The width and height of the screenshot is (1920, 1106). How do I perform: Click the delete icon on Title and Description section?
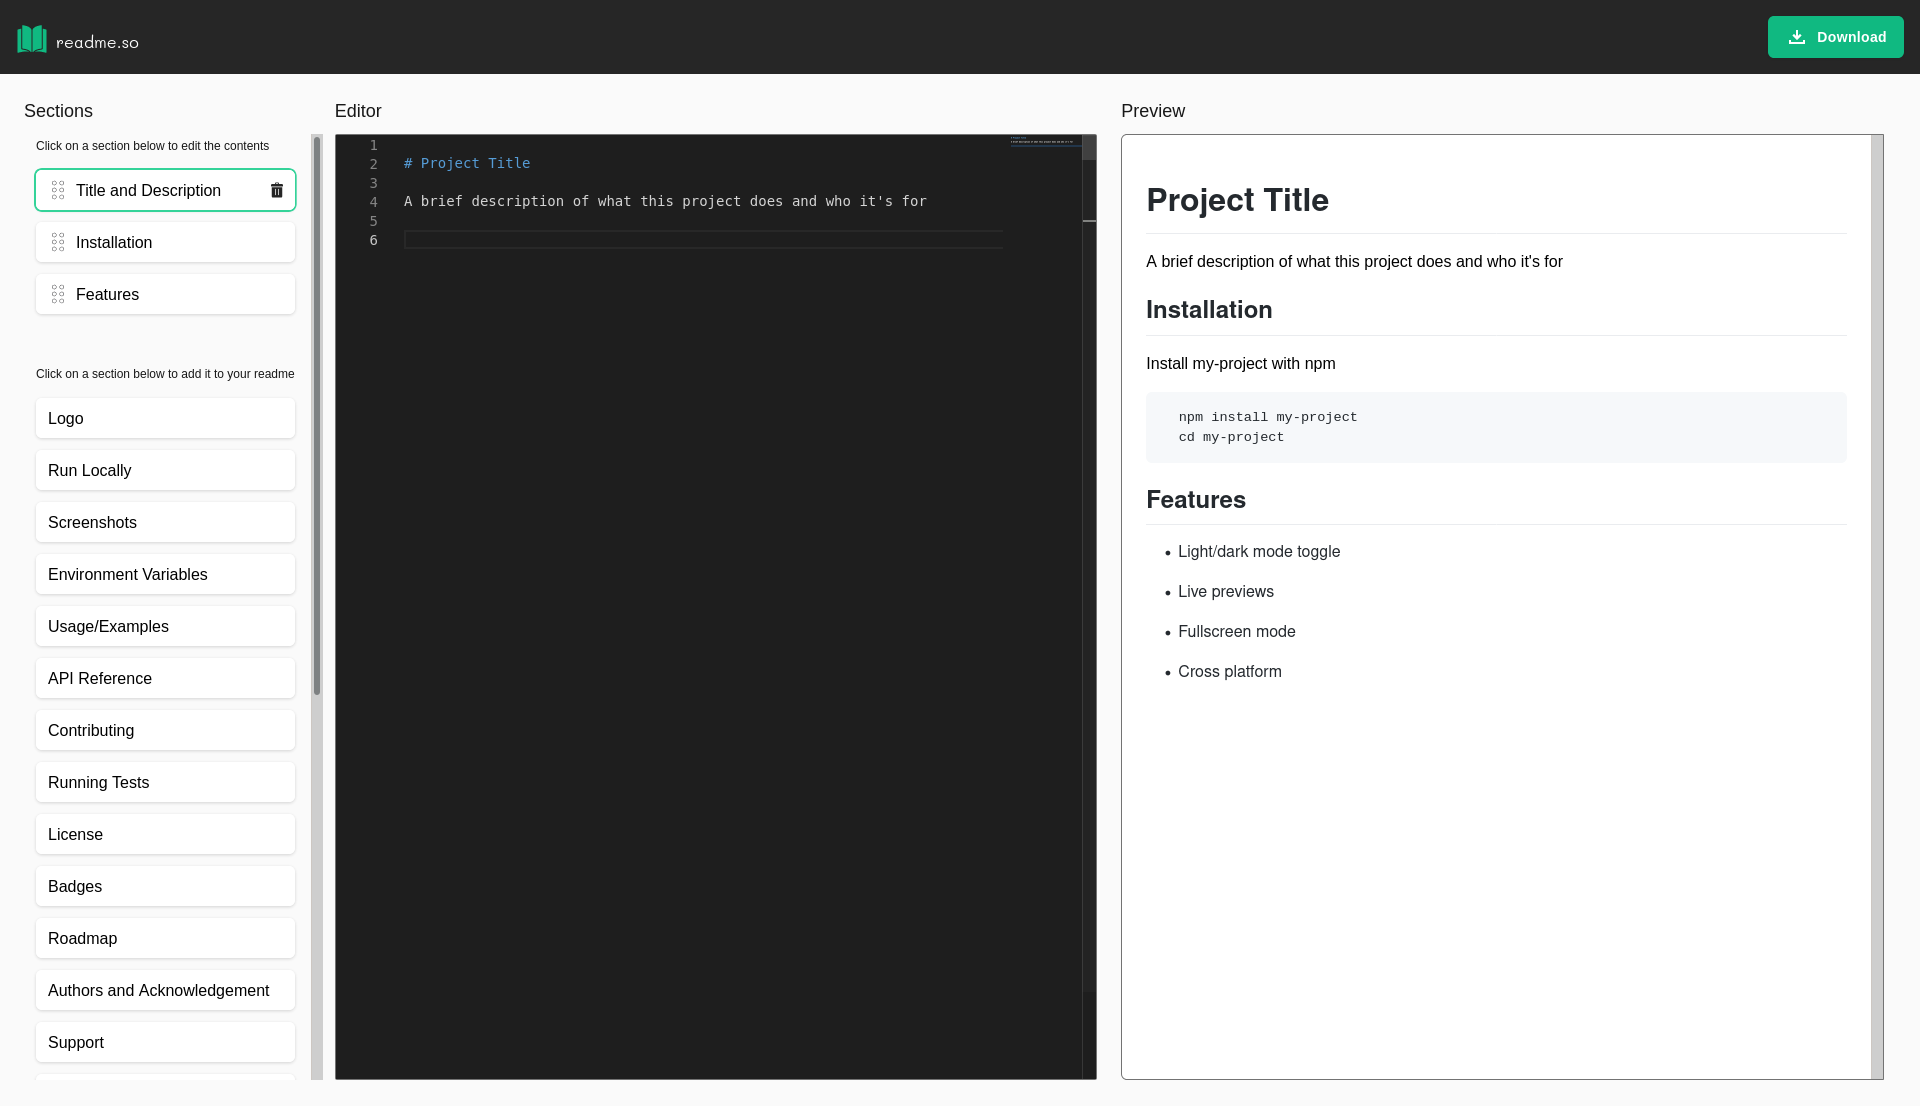[x=277, y=190]
